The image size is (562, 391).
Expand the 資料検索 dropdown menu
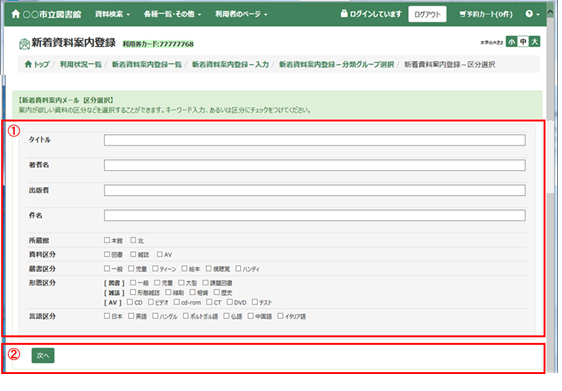point(112,14)
